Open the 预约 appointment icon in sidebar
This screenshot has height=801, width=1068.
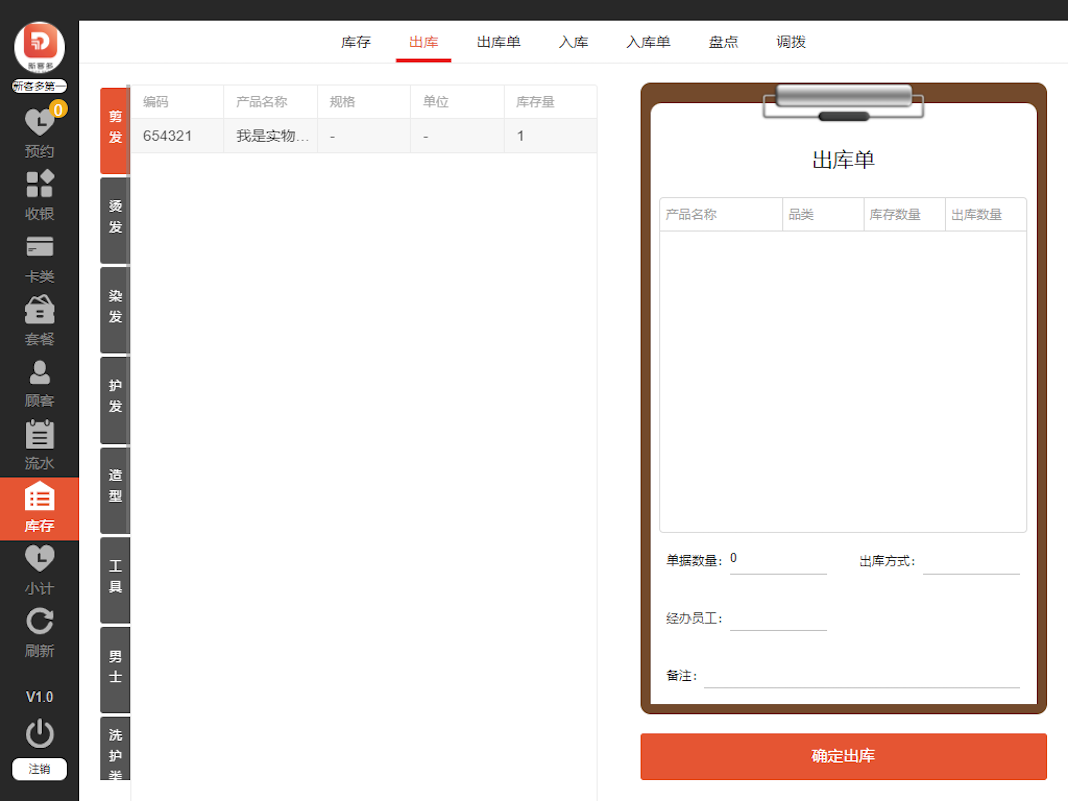[39, 133]
